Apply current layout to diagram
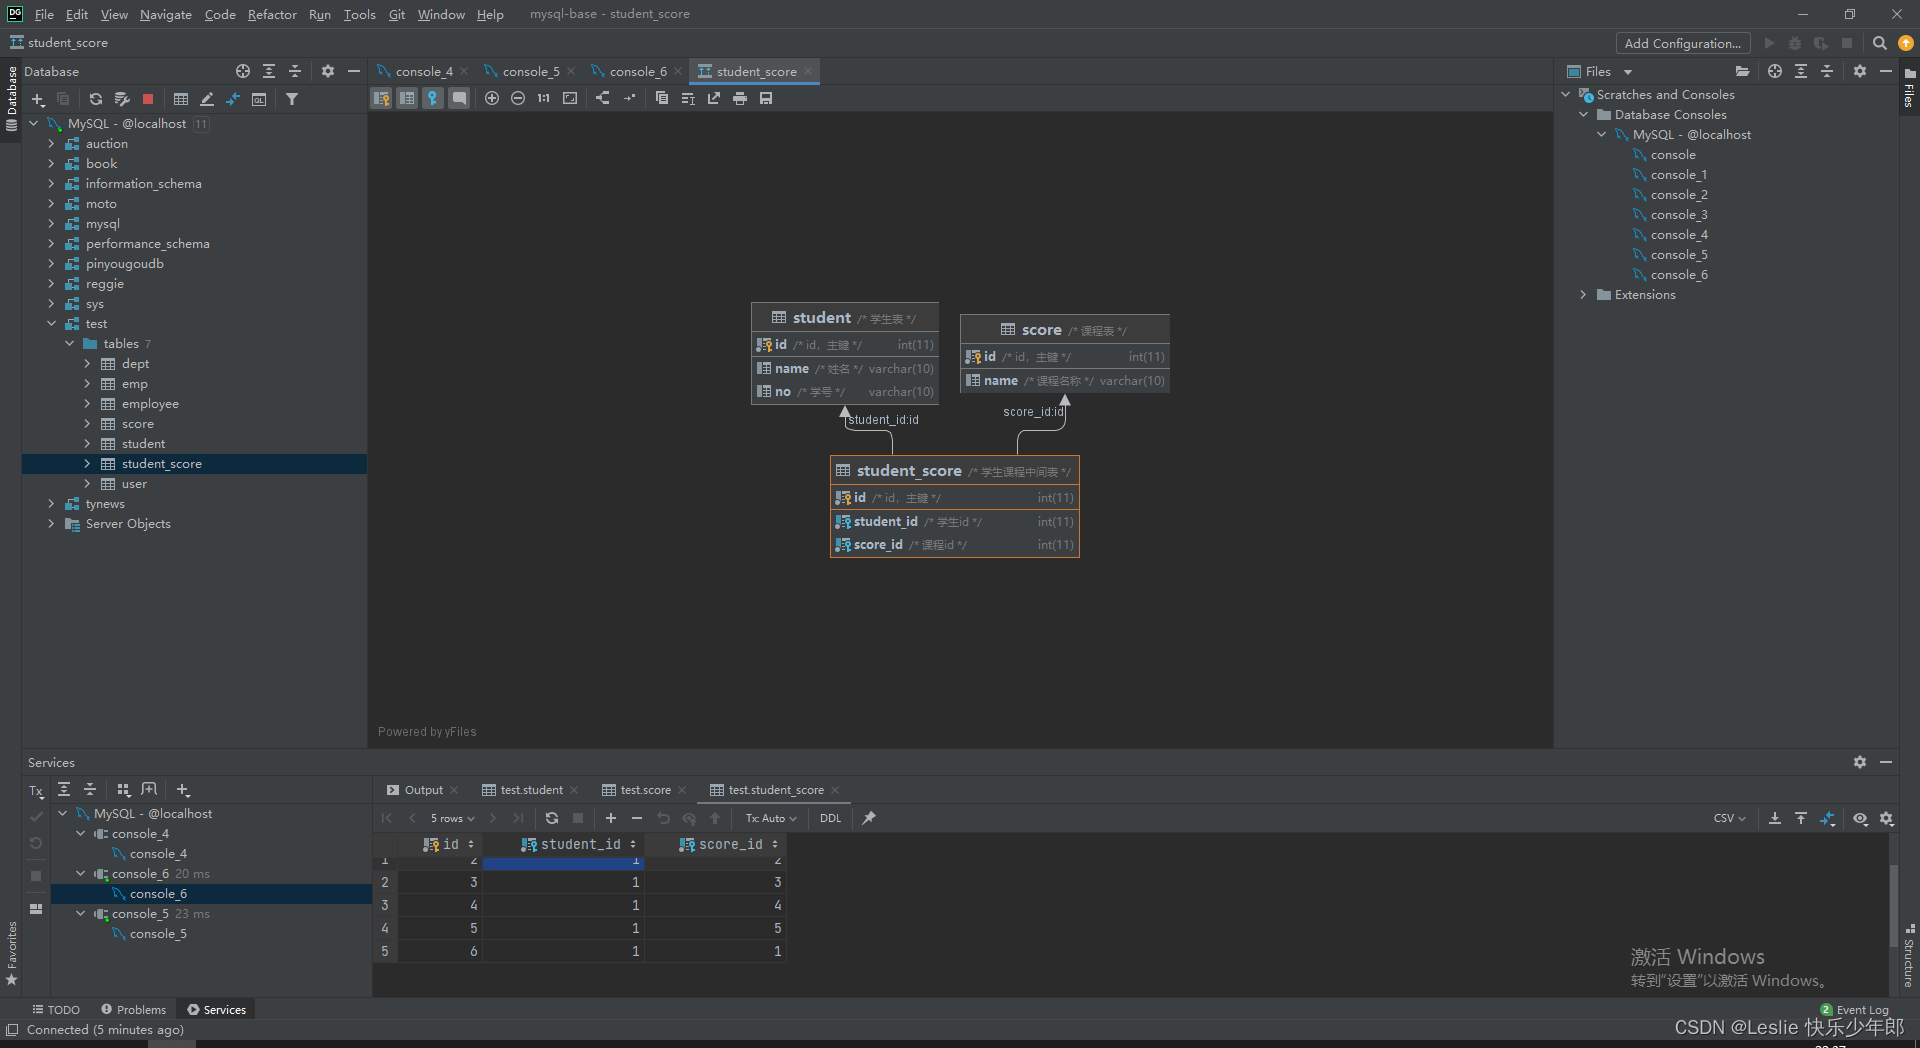Image resolution: width=1920 pixels, height=1048 pixels. pos(603,98)
